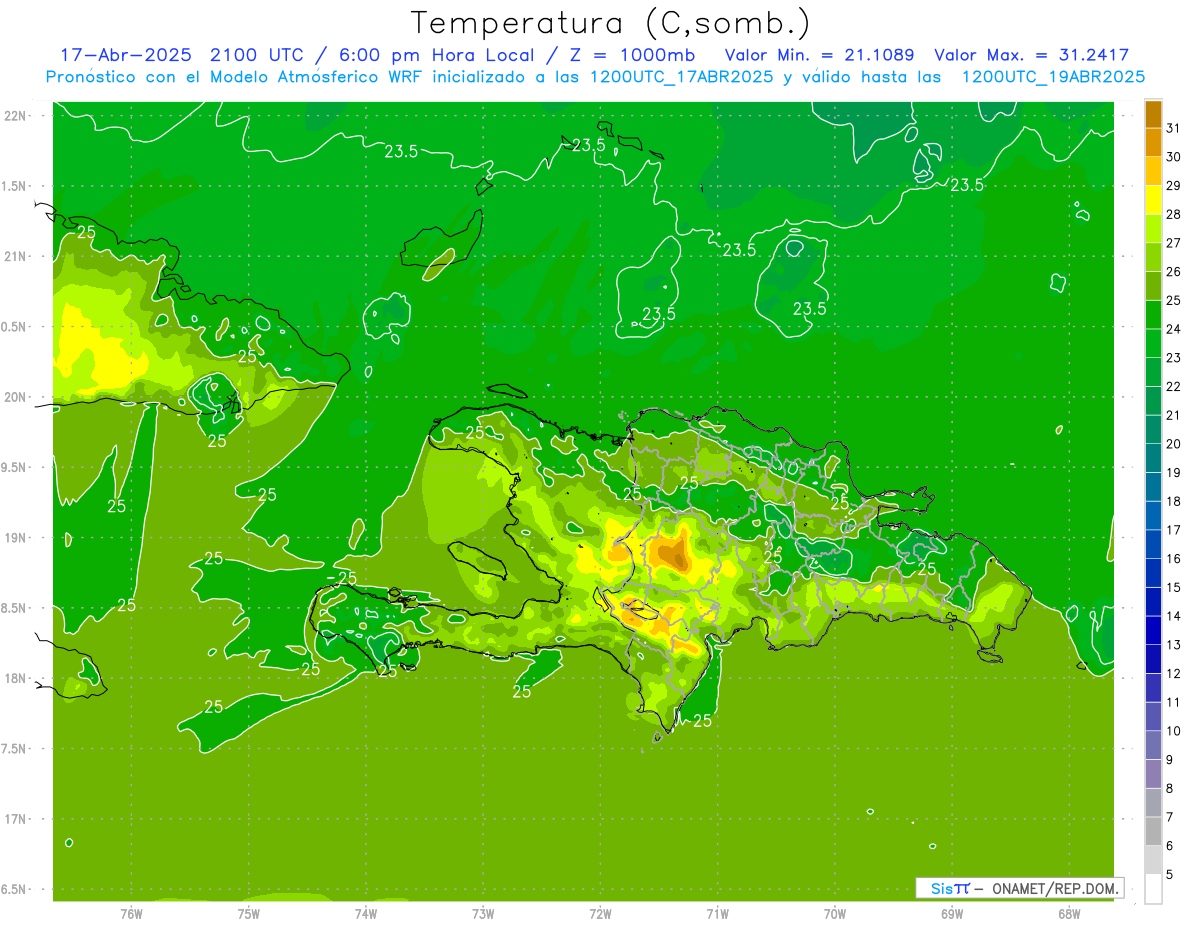The image size is (1200, 927).
Task: Click the dark orange top swatch above 31
Action: pos(1153,115)
